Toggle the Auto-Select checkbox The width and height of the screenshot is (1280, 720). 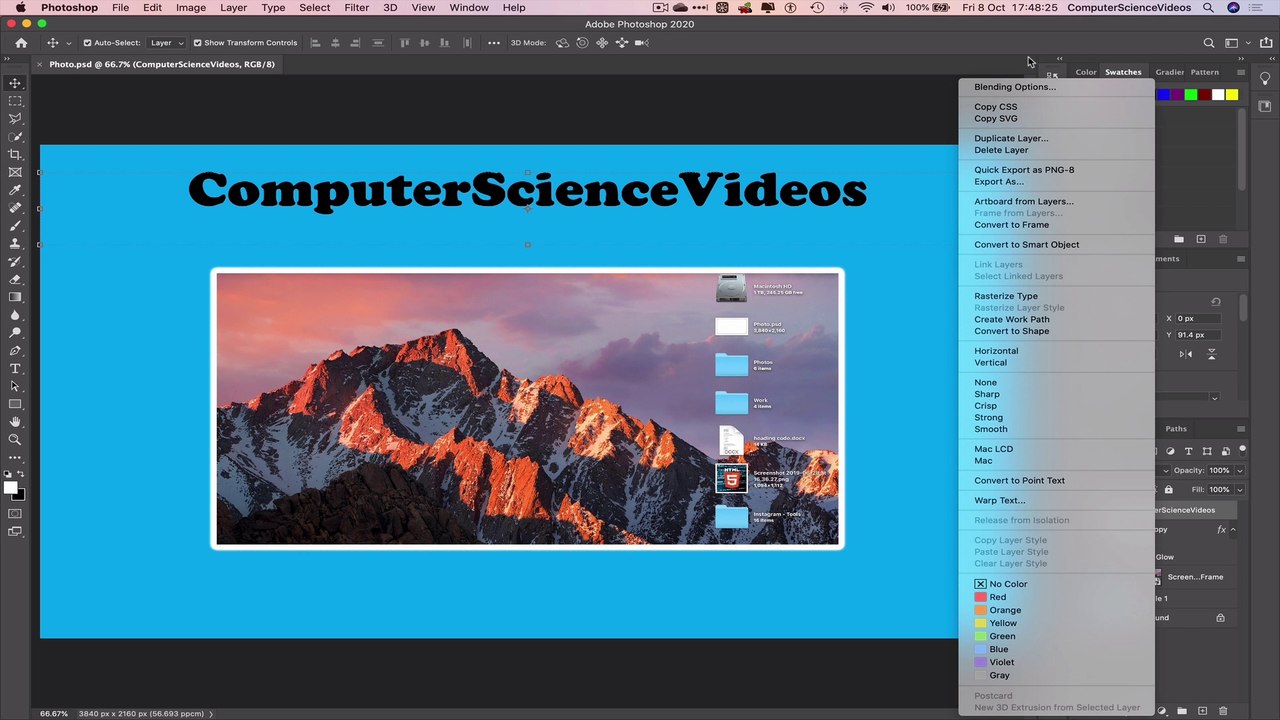click(87, 43)
